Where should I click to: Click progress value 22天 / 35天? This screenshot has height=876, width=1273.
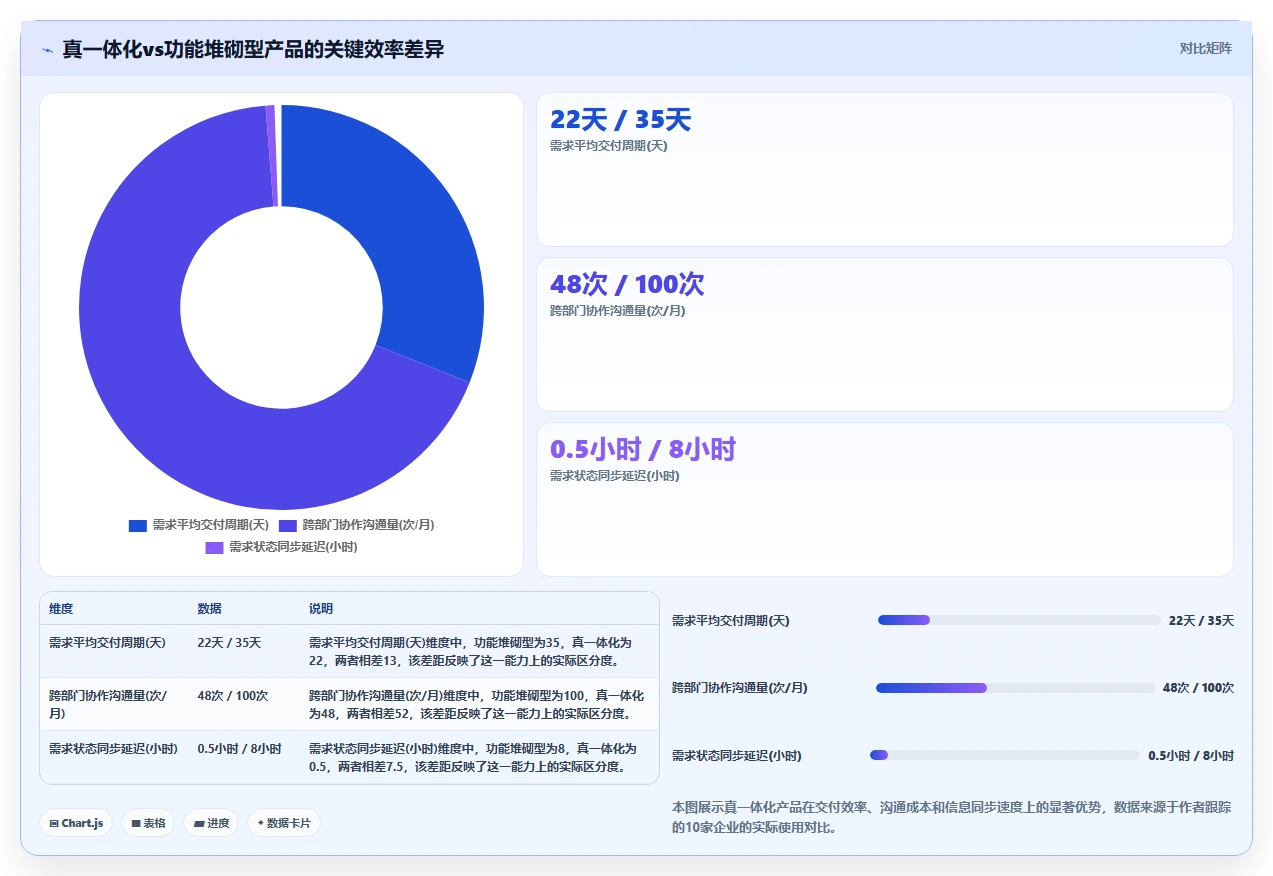point(1201,621)
